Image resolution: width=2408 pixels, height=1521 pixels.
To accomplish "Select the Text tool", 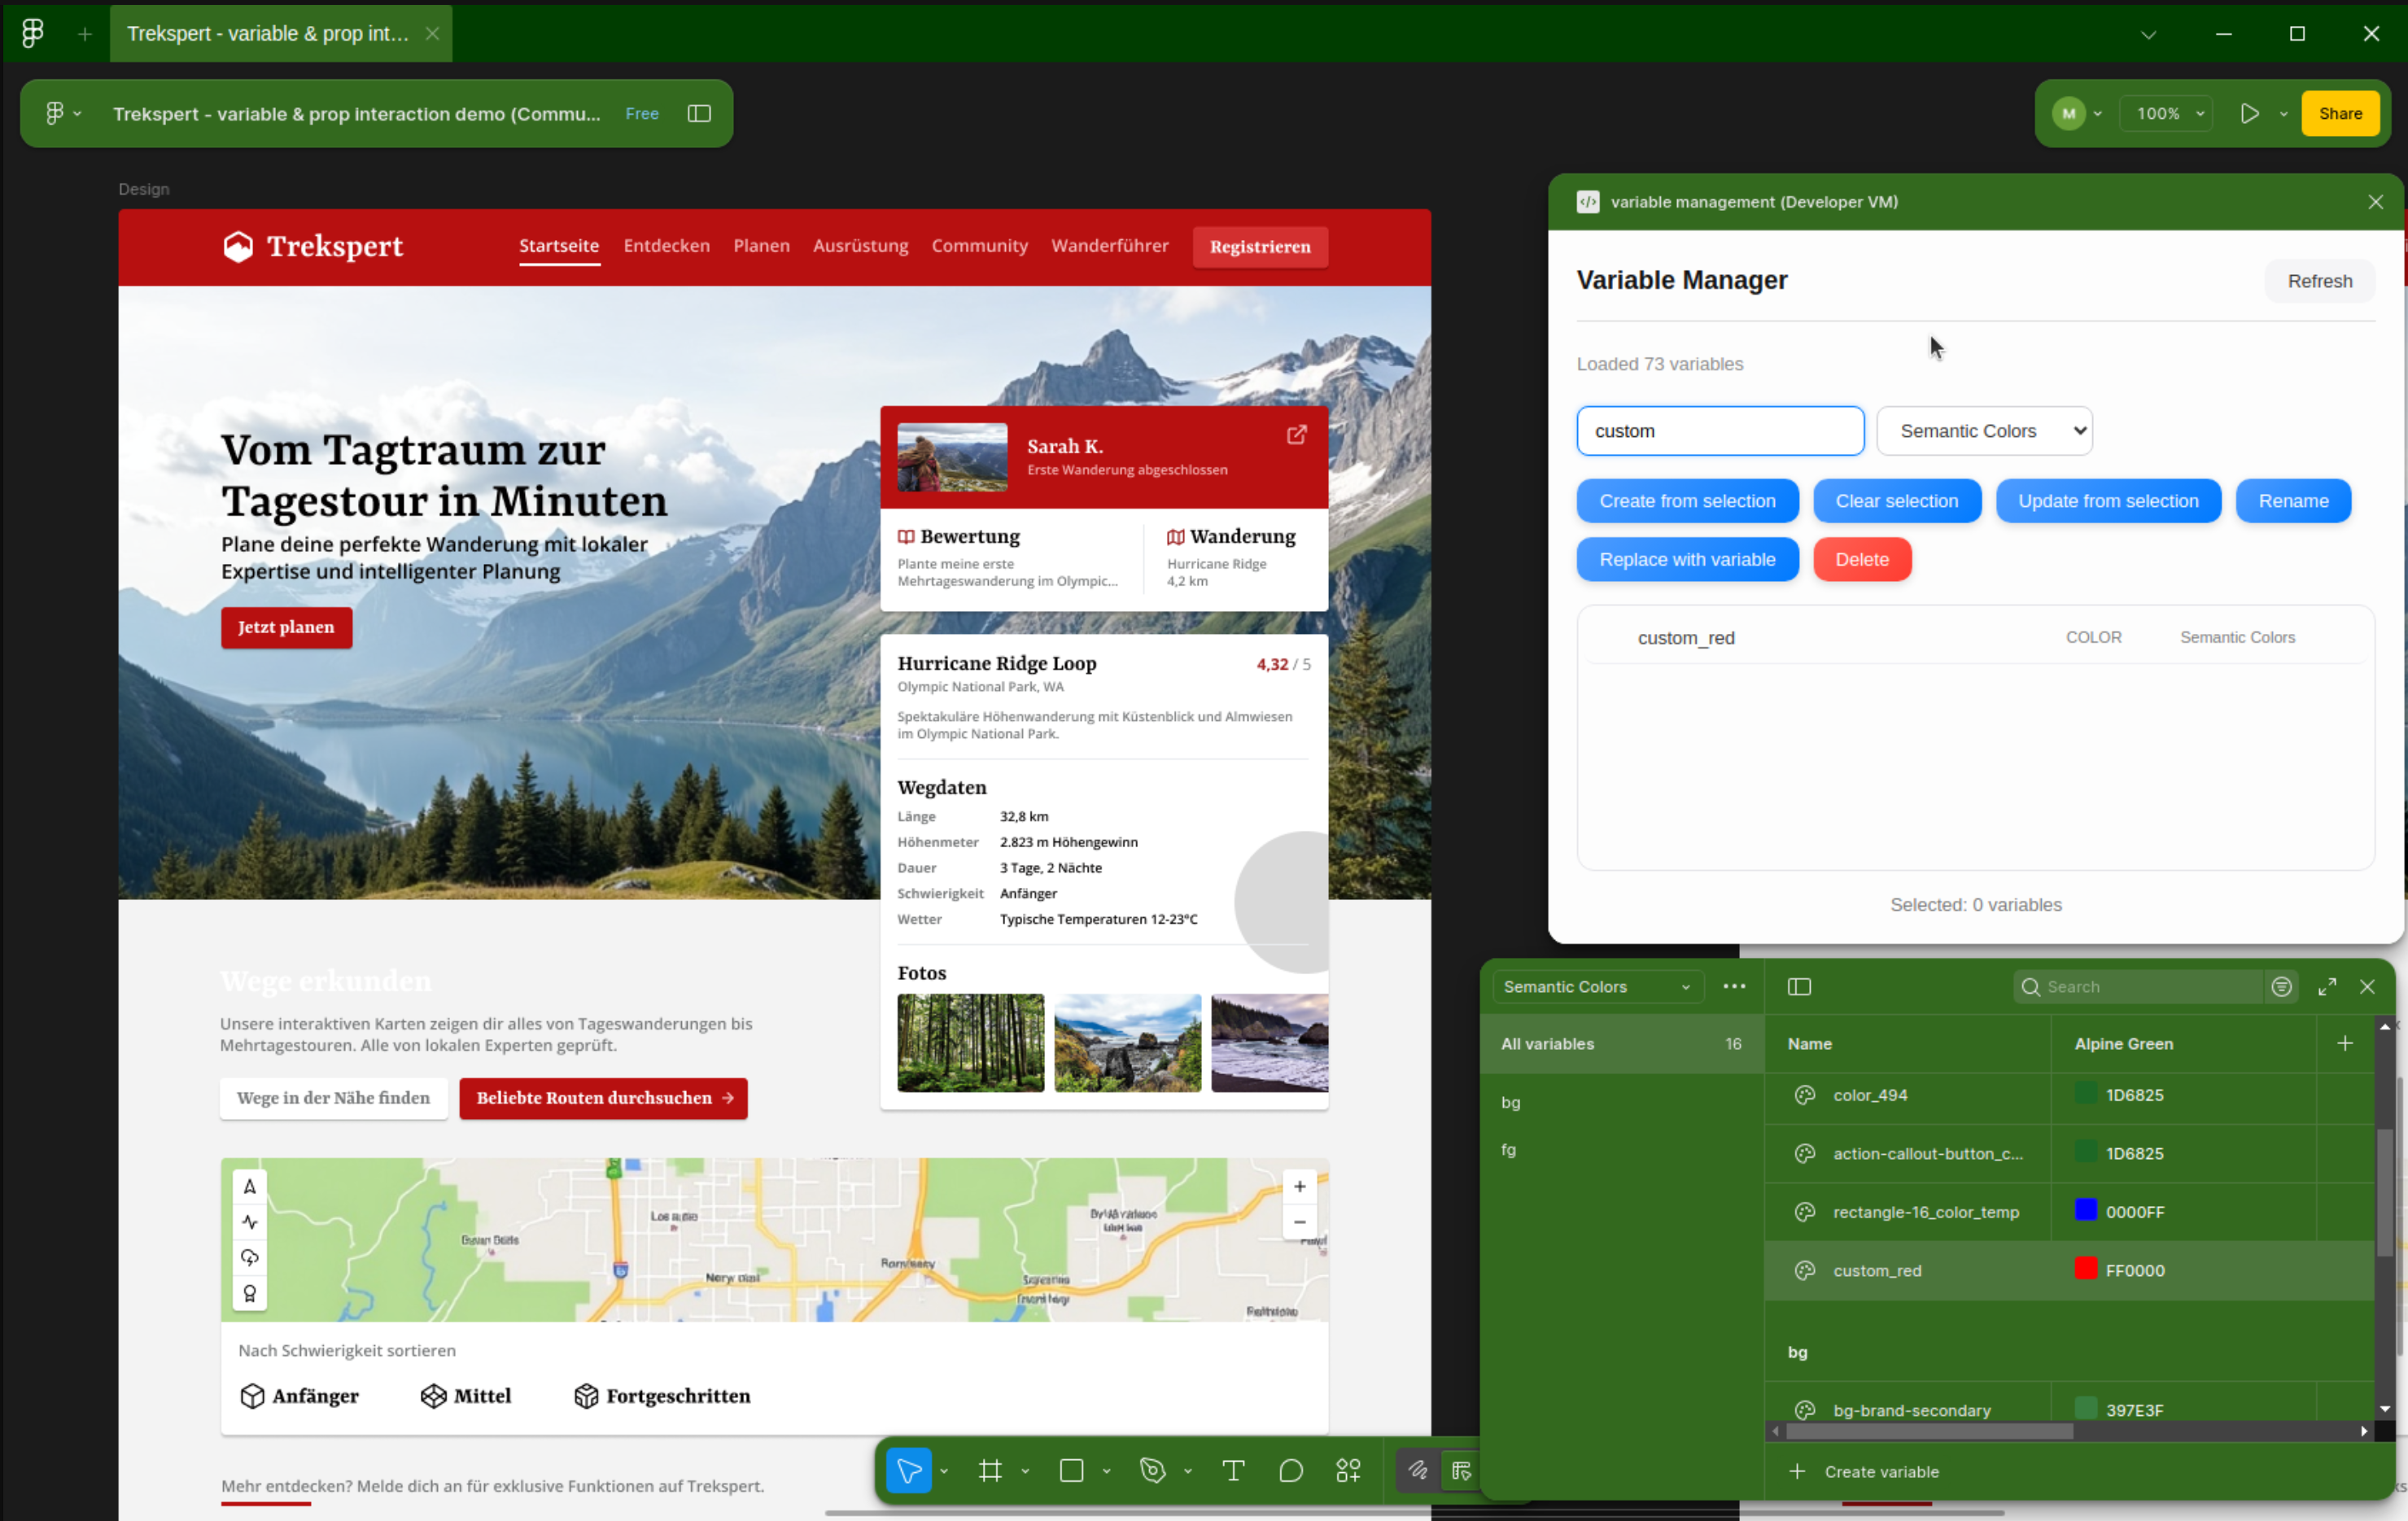I will [x=1233, y=1470].
